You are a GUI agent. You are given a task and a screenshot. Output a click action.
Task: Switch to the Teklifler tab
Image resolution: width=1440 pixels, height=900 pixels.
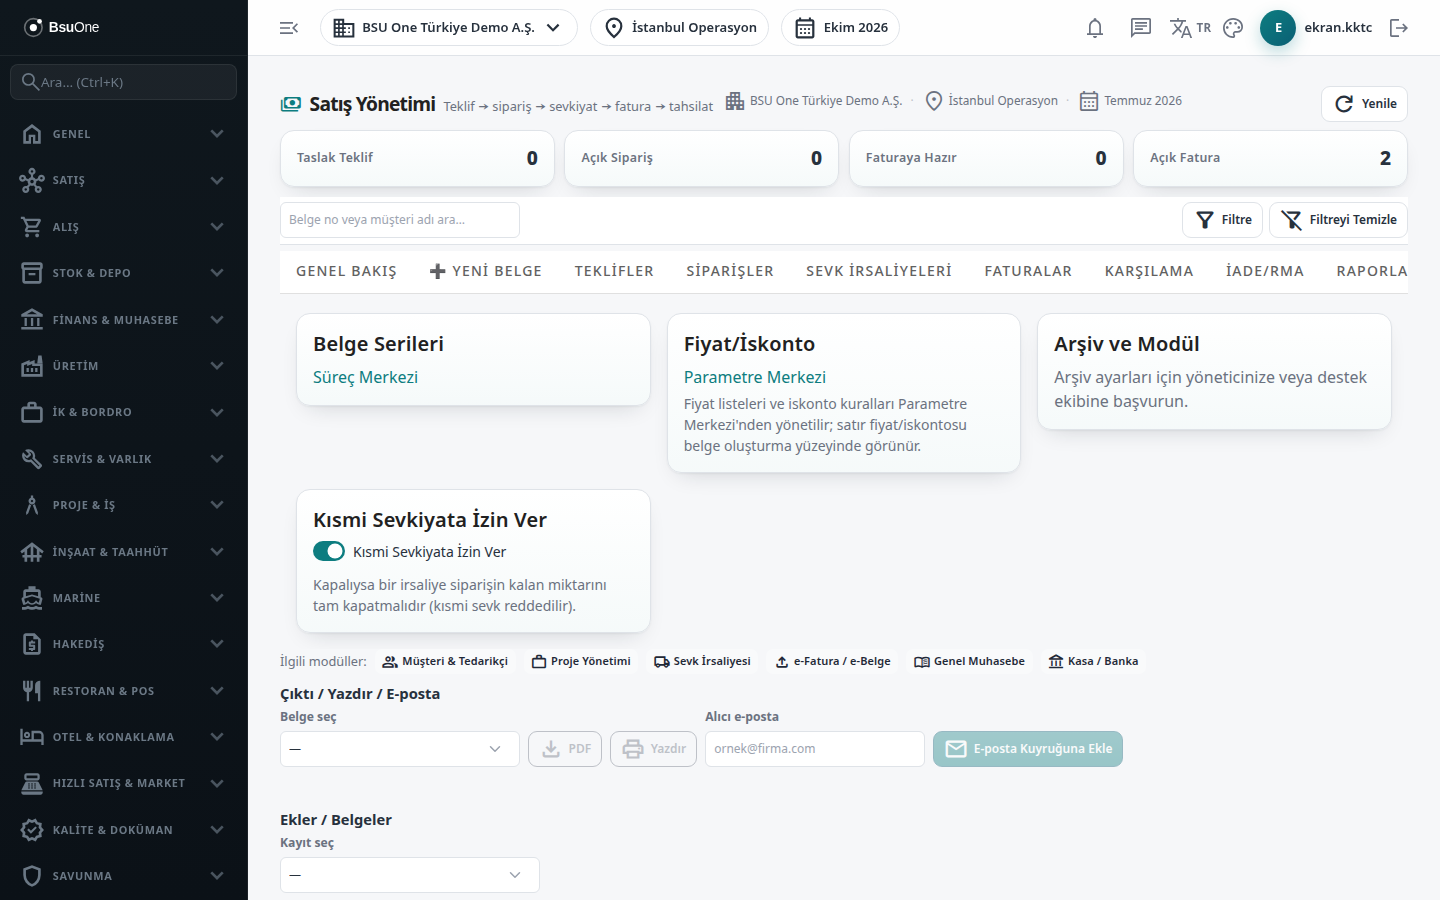pyautogui.click(x=614, y=271)
